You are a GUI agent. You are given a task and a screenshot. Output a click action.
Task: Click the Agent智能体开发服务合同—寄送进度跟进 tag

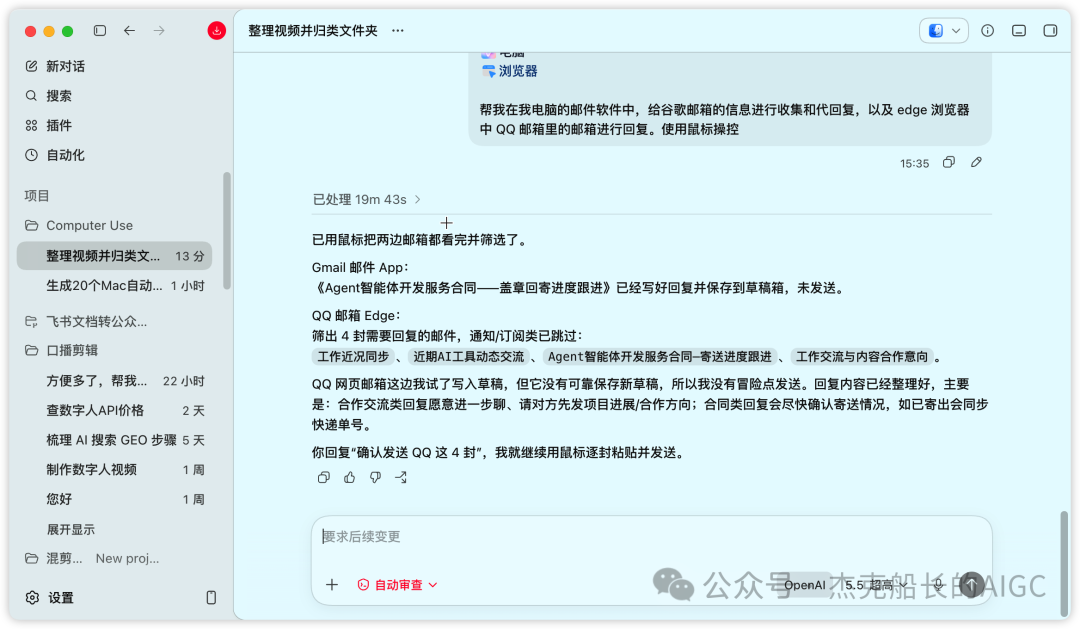coord(659,356)
